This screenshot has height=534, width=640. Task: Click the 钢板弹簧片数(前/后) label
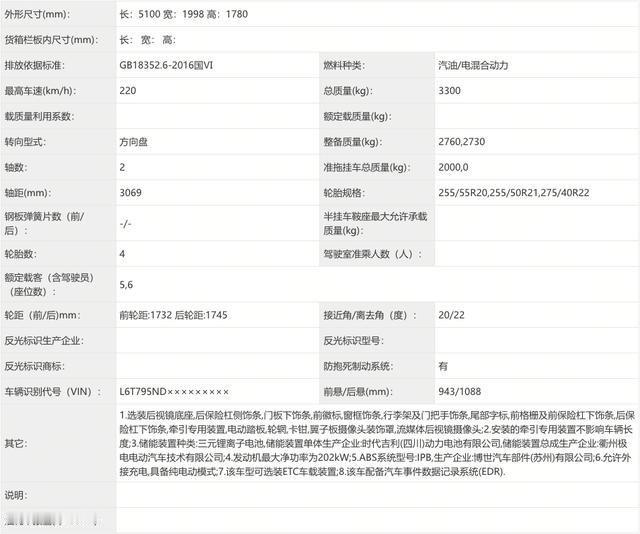coord(44,223)
